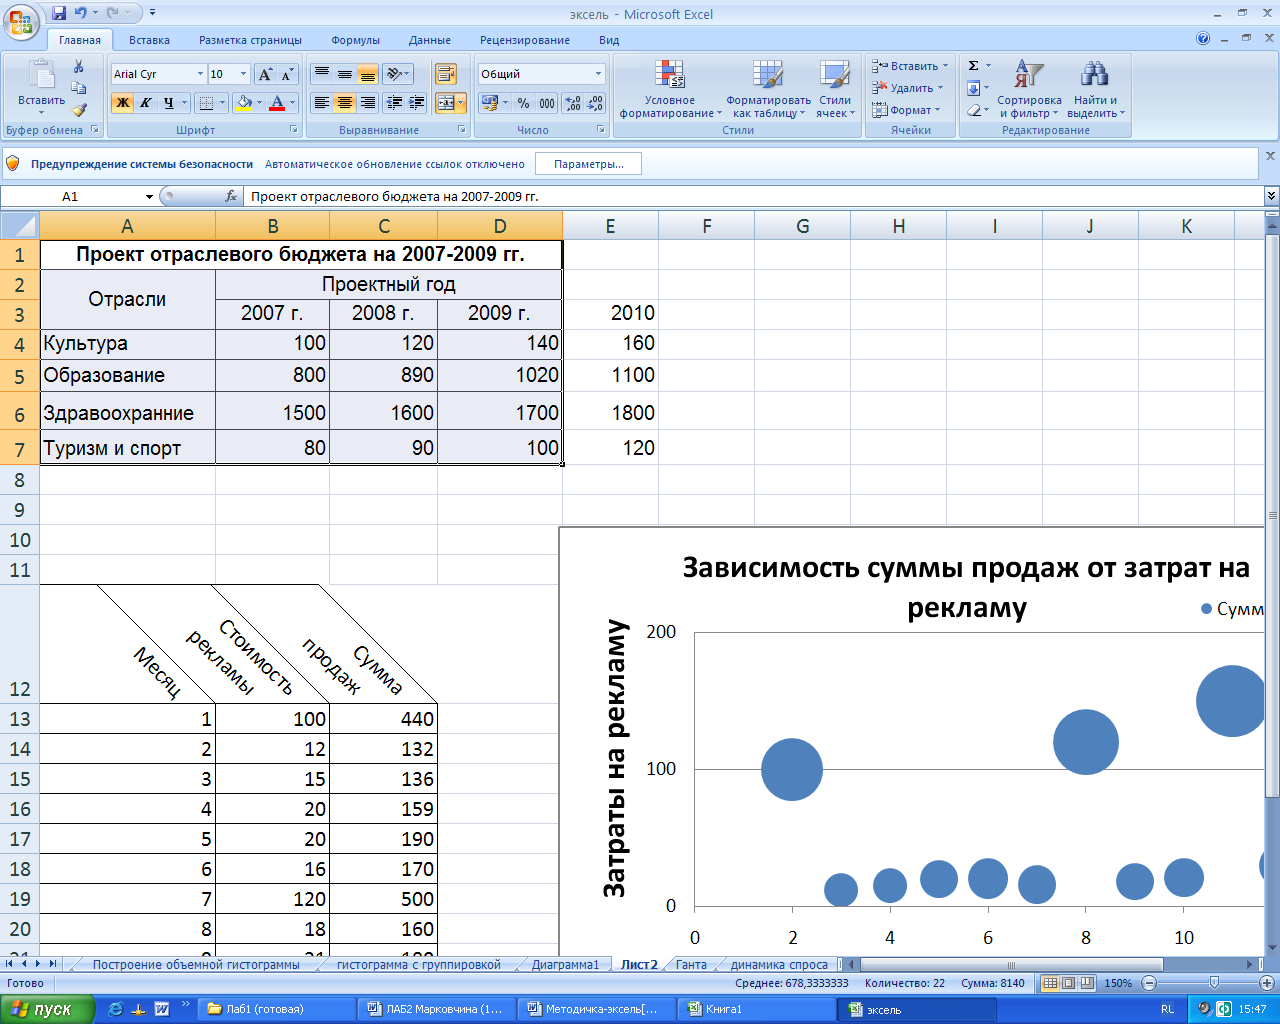The height and width of the screenshot is (1024, 1280).
Task: Switch to the Формулы tab
Action: click(356, 40)
